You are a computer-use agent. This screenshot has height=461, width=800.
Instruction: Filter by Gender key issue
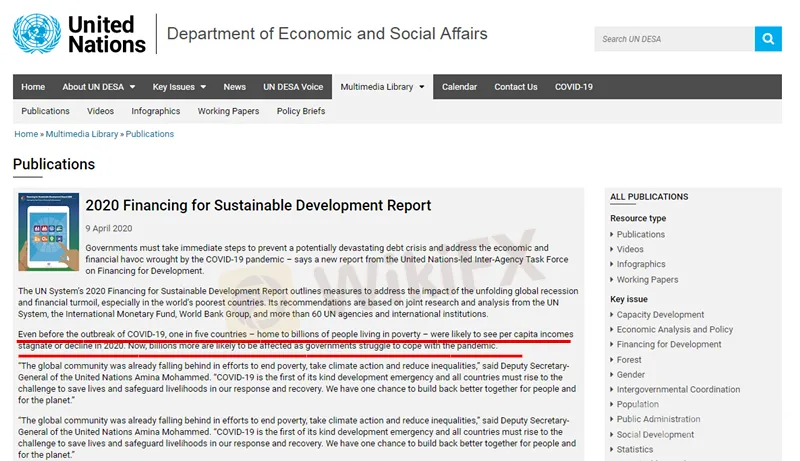tap(631, 374)
